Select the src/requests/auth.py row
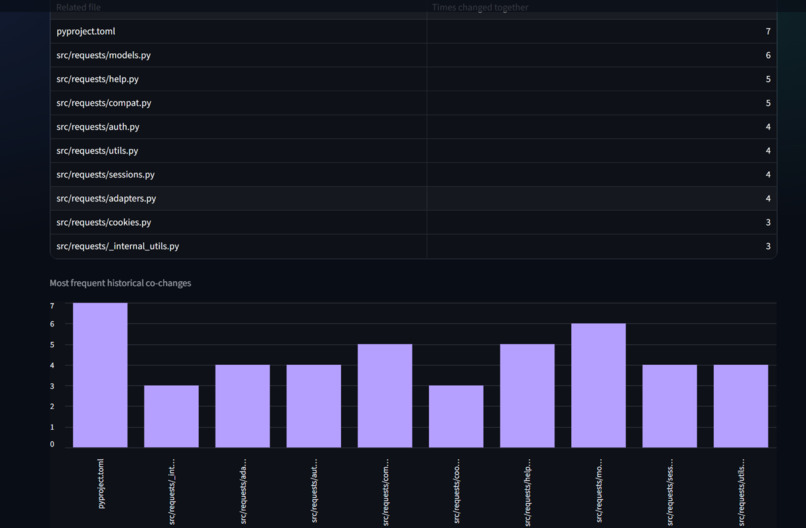The image size is (806, 528). pos(413,127)
